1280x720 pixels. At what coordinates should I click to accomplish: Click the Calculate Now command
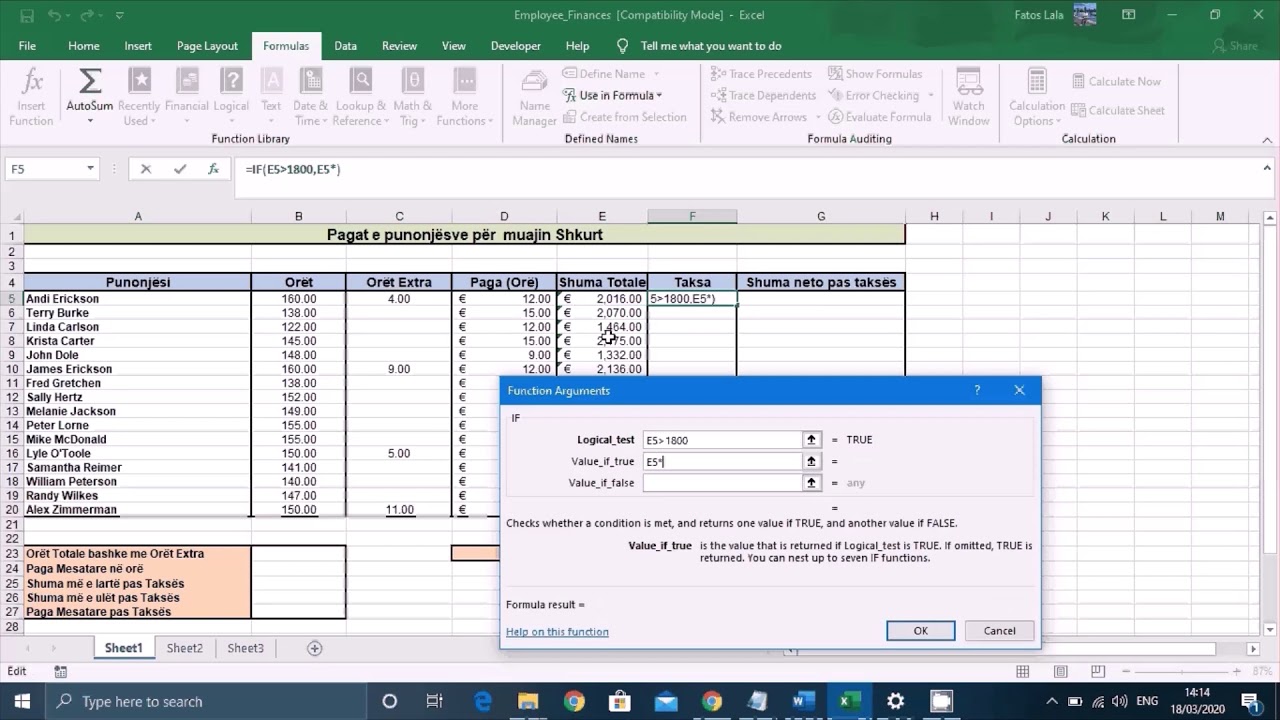(1116, 81)
